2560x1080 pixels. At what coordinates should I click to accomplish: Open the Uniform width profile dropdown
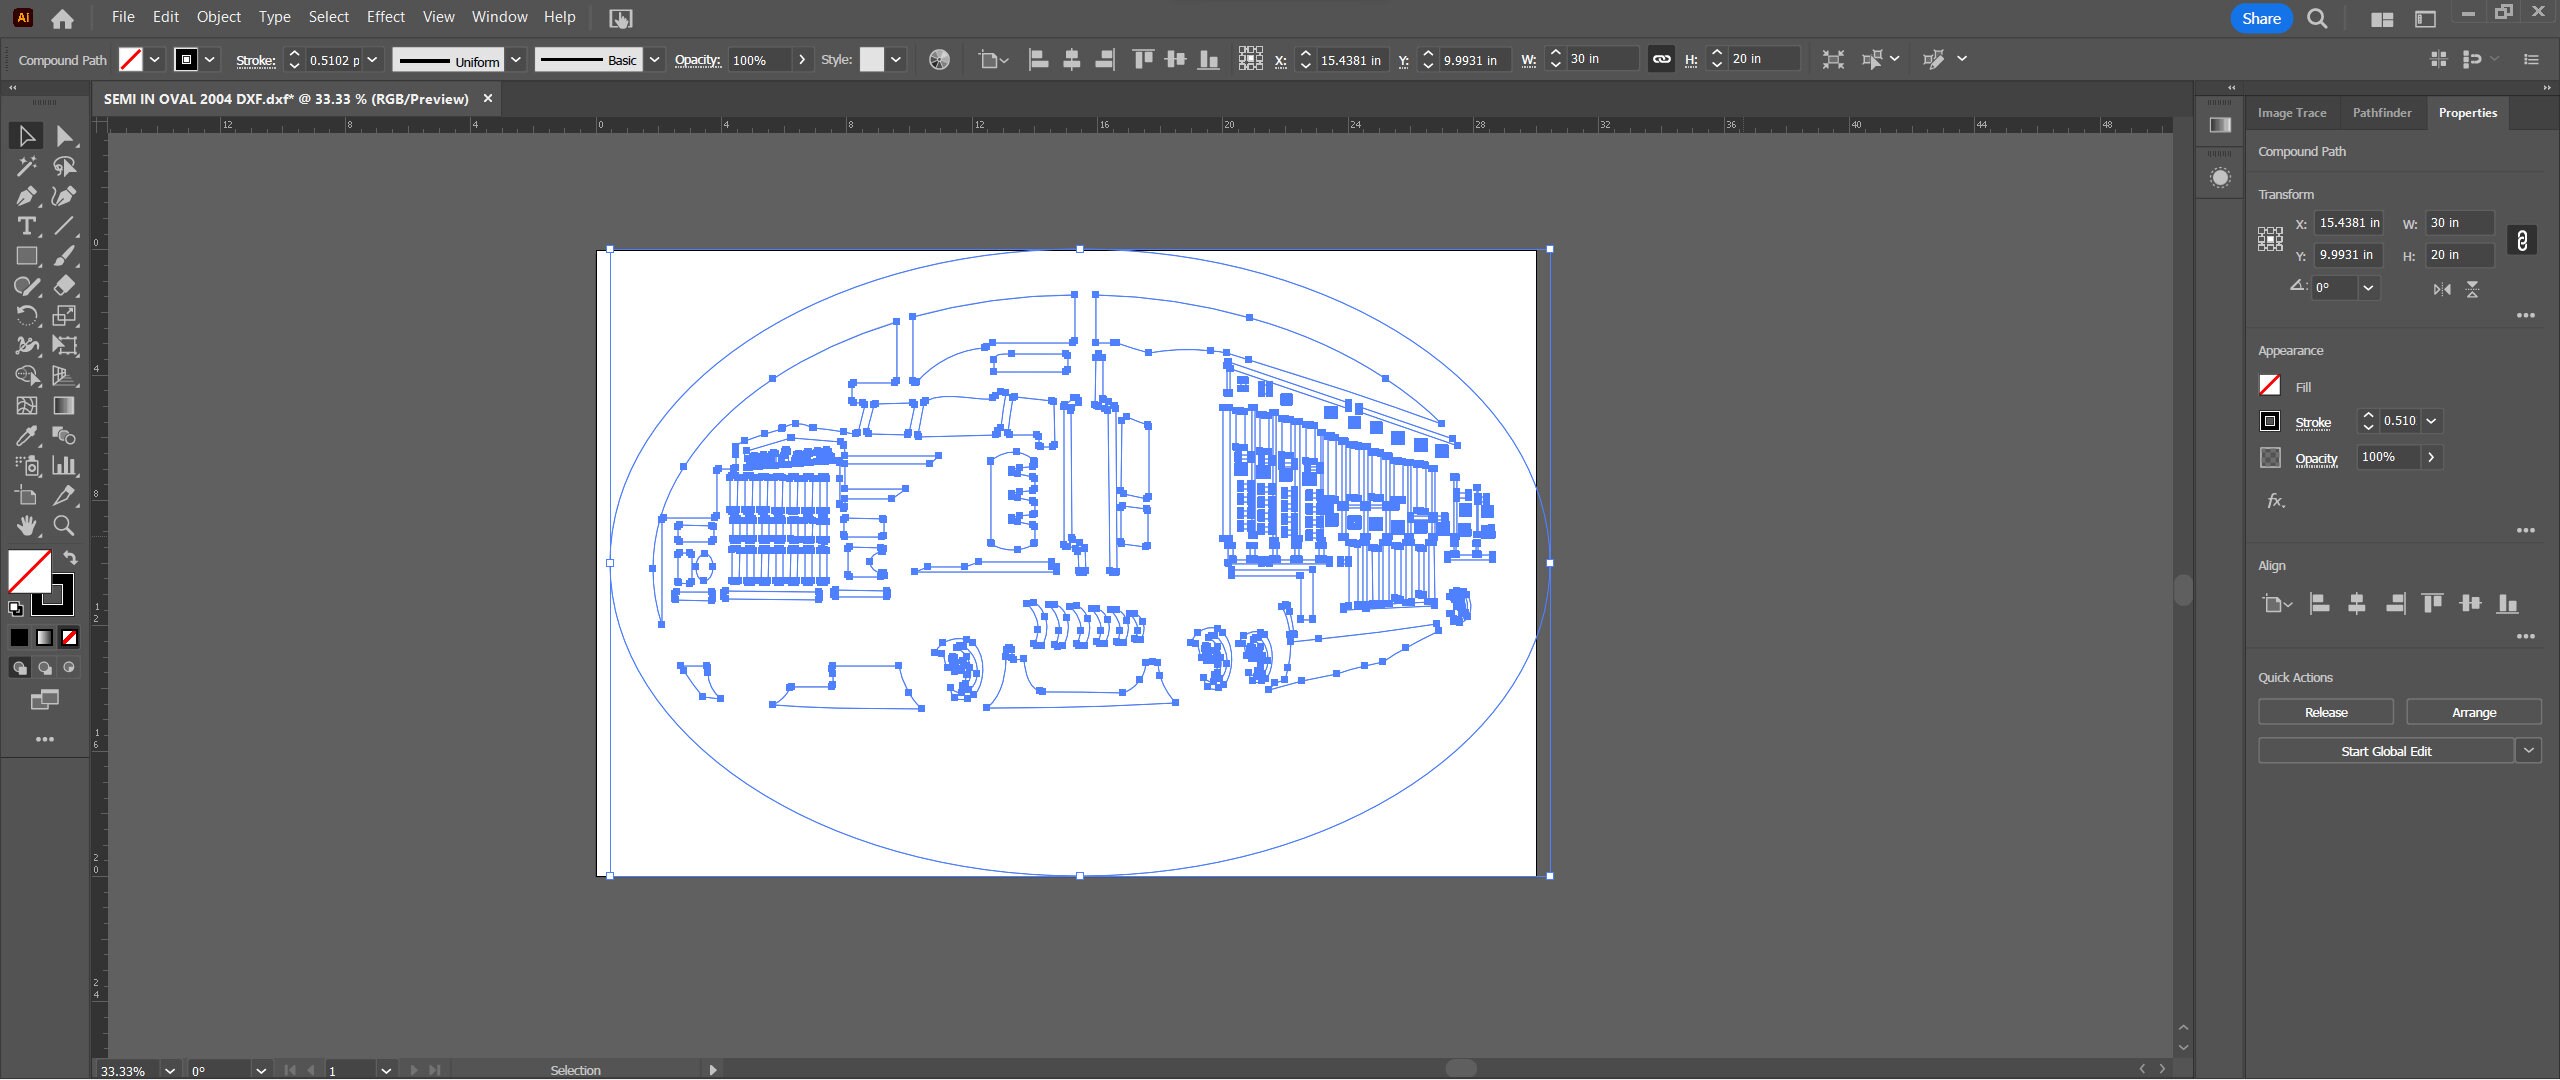pyautogui.click(x=516, y=59)
